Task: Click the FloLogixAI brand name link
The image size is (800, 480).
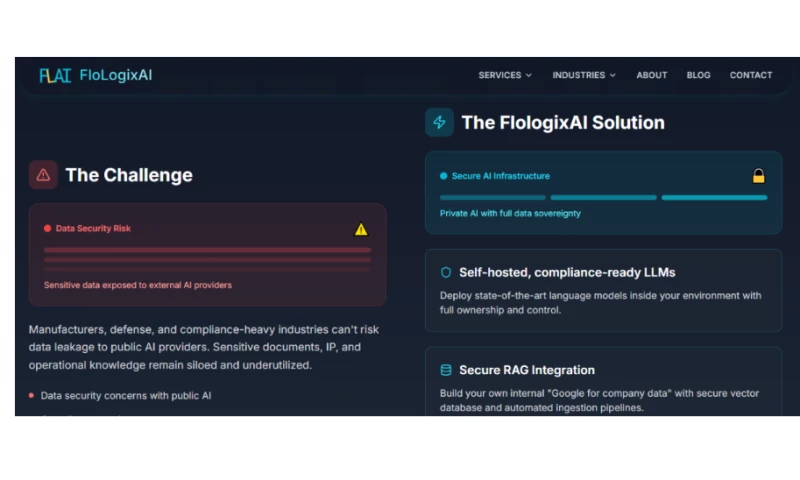Action: tap(116, 75)
